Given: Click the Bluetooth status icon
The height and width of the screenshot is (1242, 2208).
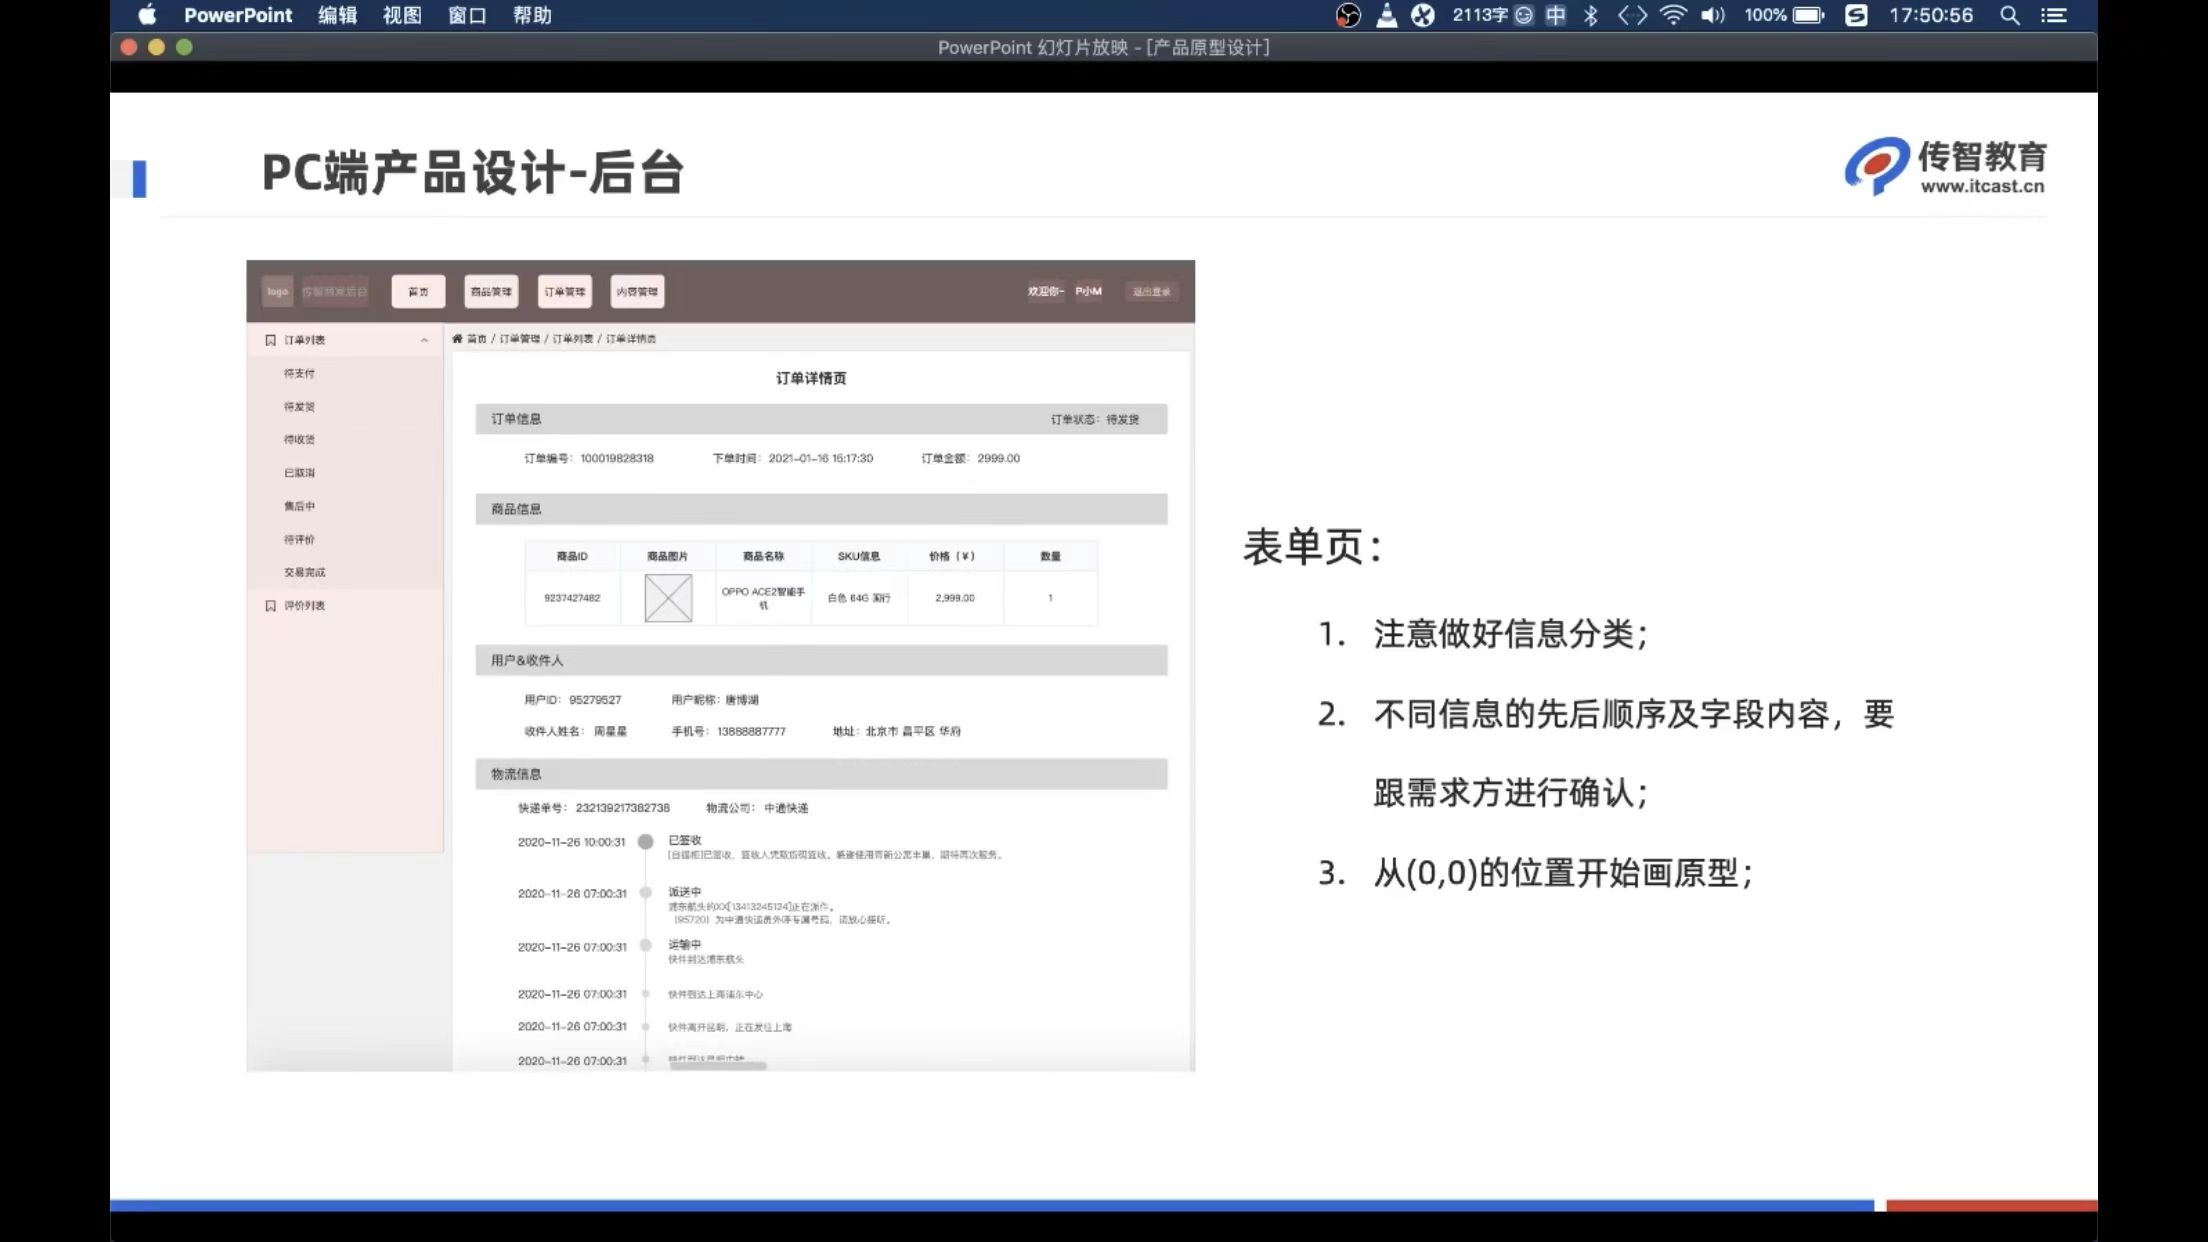Looking at the screenshot, I should click(1591, 15).
